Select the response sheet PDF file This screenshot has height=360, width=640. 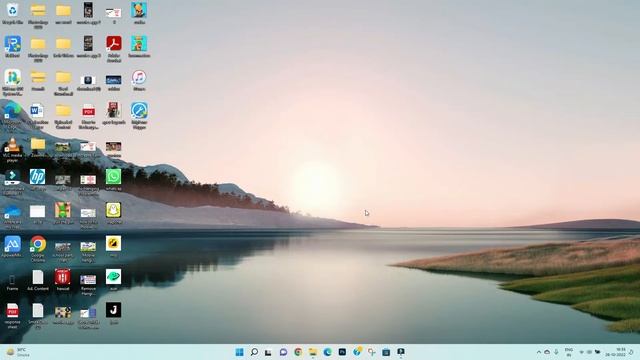12,316
